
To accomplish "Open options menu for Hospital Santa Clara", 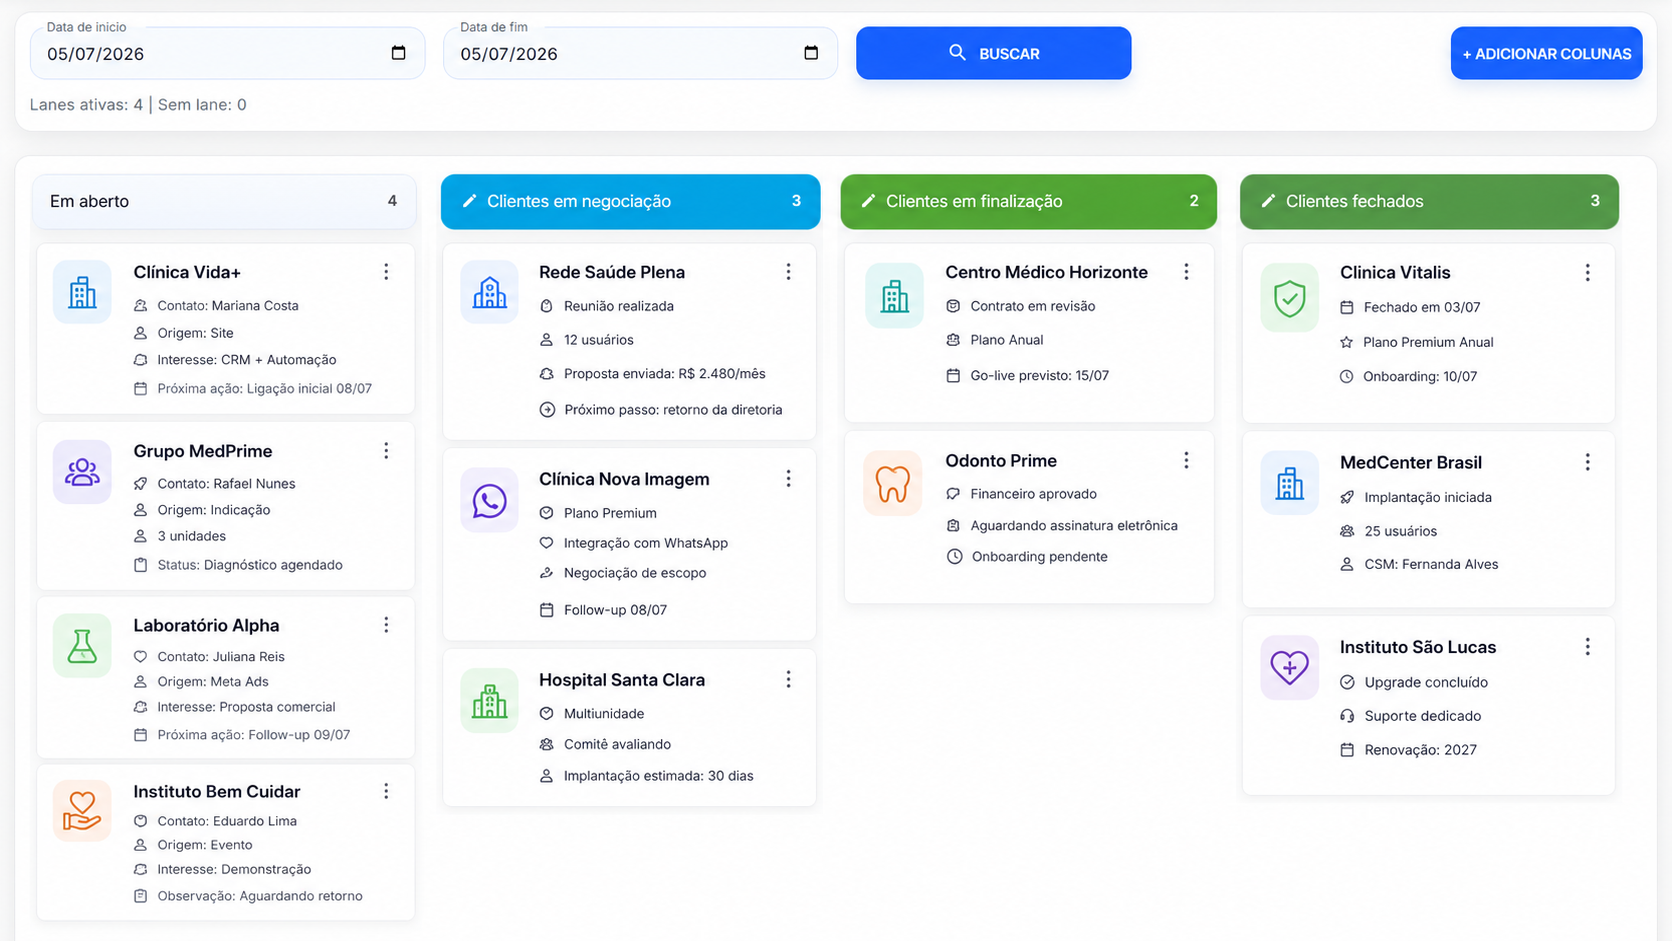I will pos(788,680).
